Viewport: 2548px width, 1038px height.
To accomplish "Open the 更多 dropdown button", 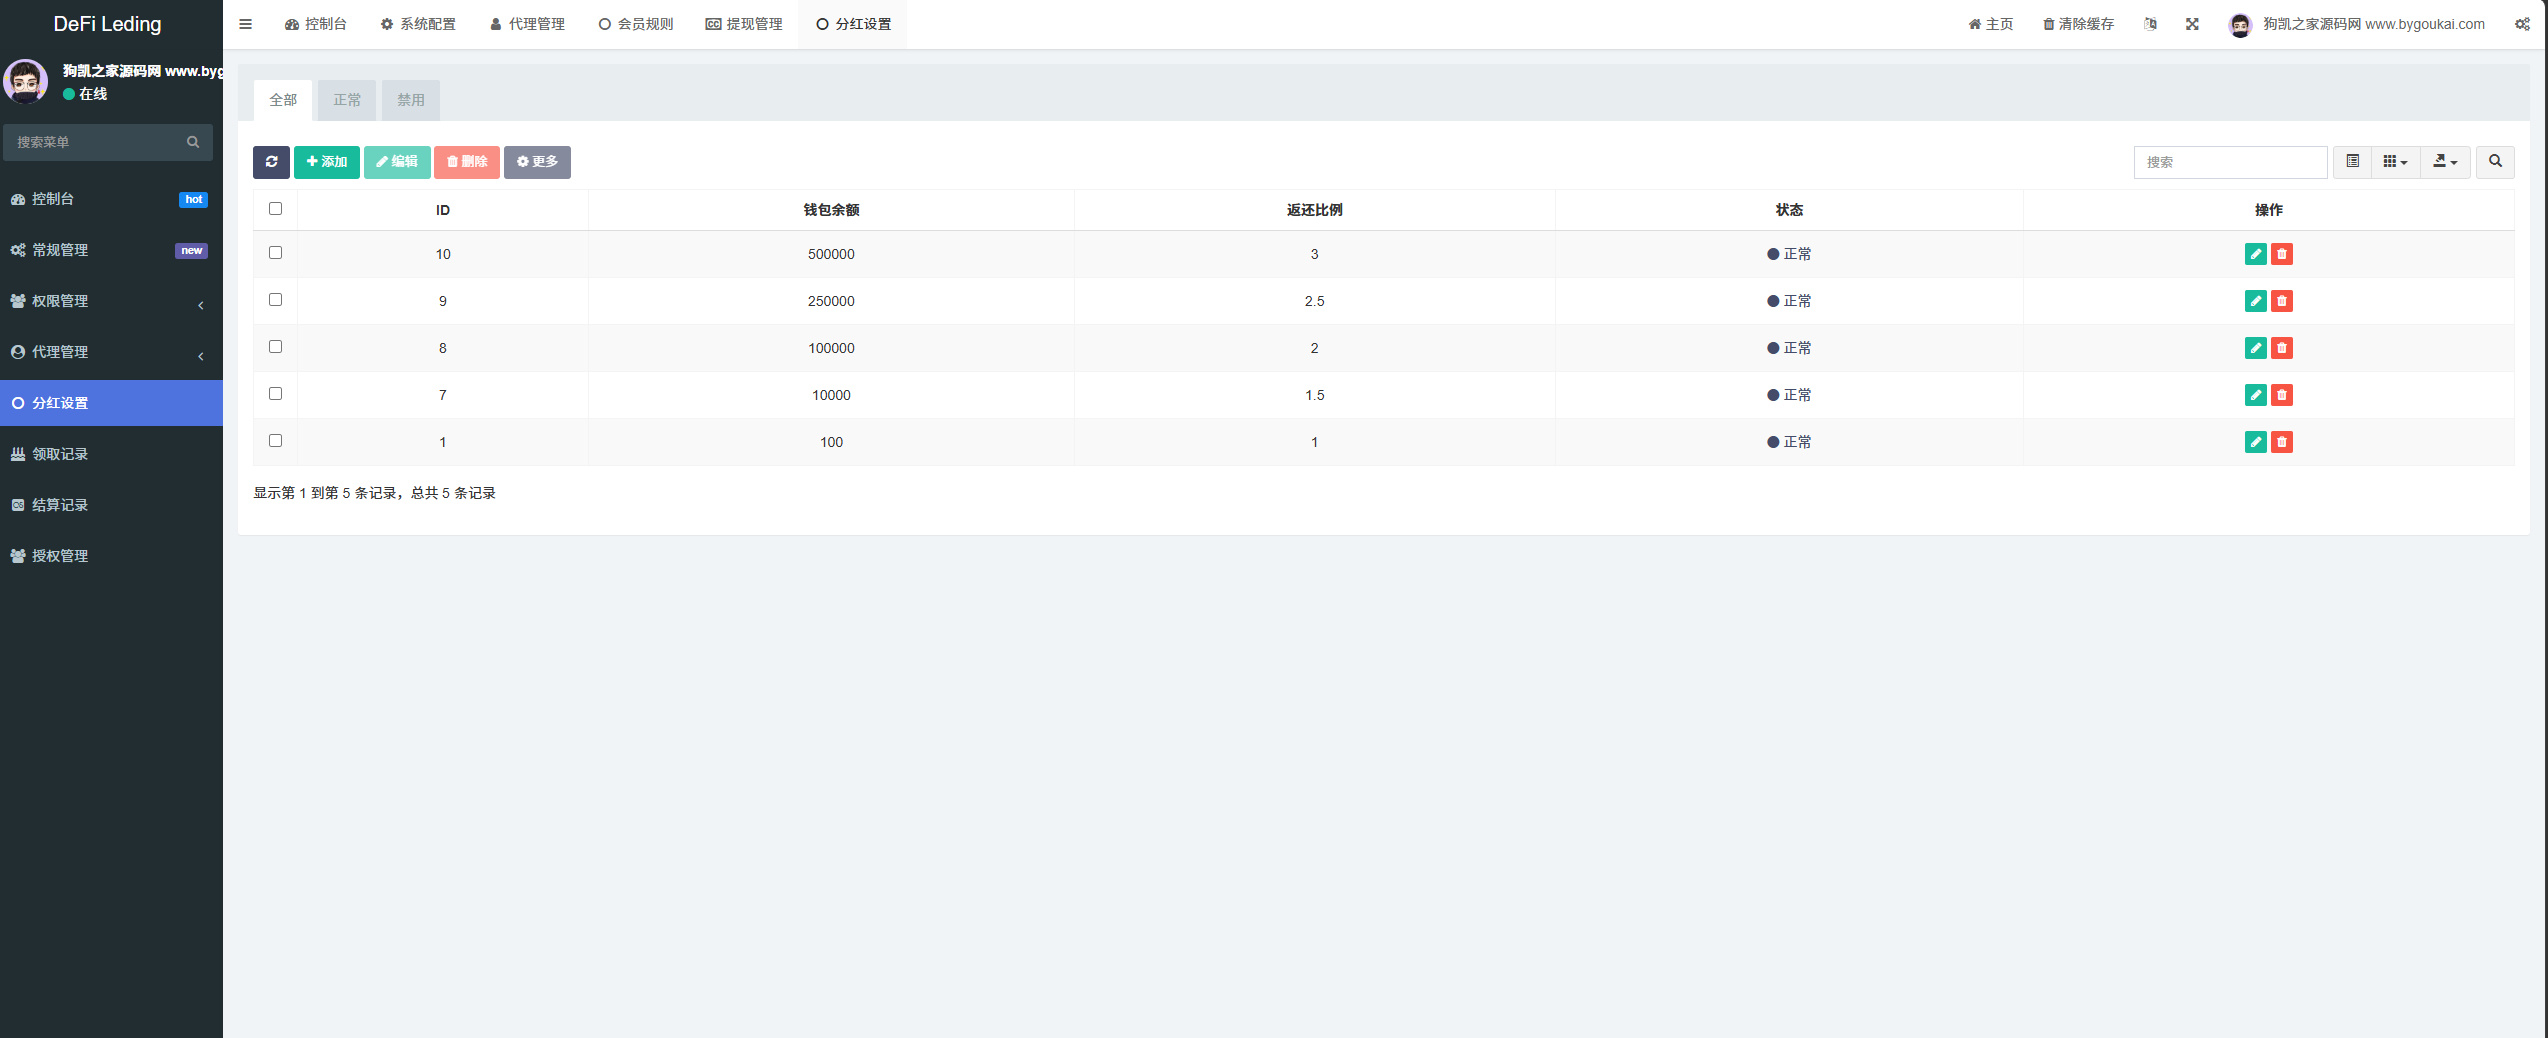I will [537, 162].
